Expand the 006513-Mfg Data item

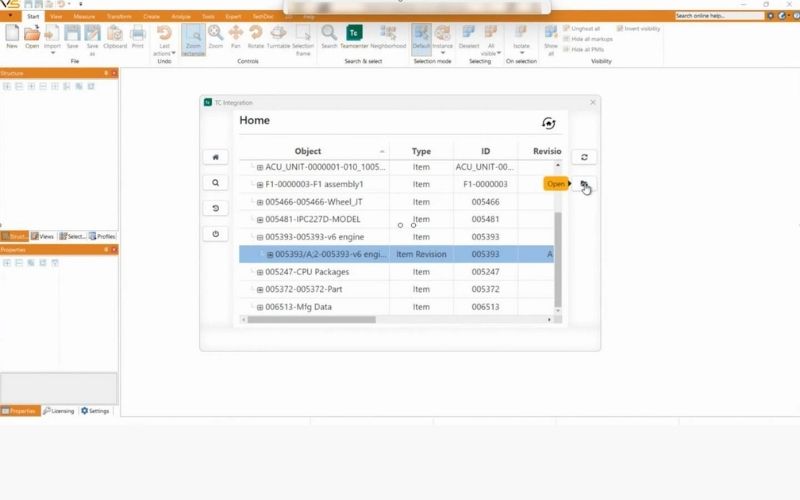coord(260,307)
